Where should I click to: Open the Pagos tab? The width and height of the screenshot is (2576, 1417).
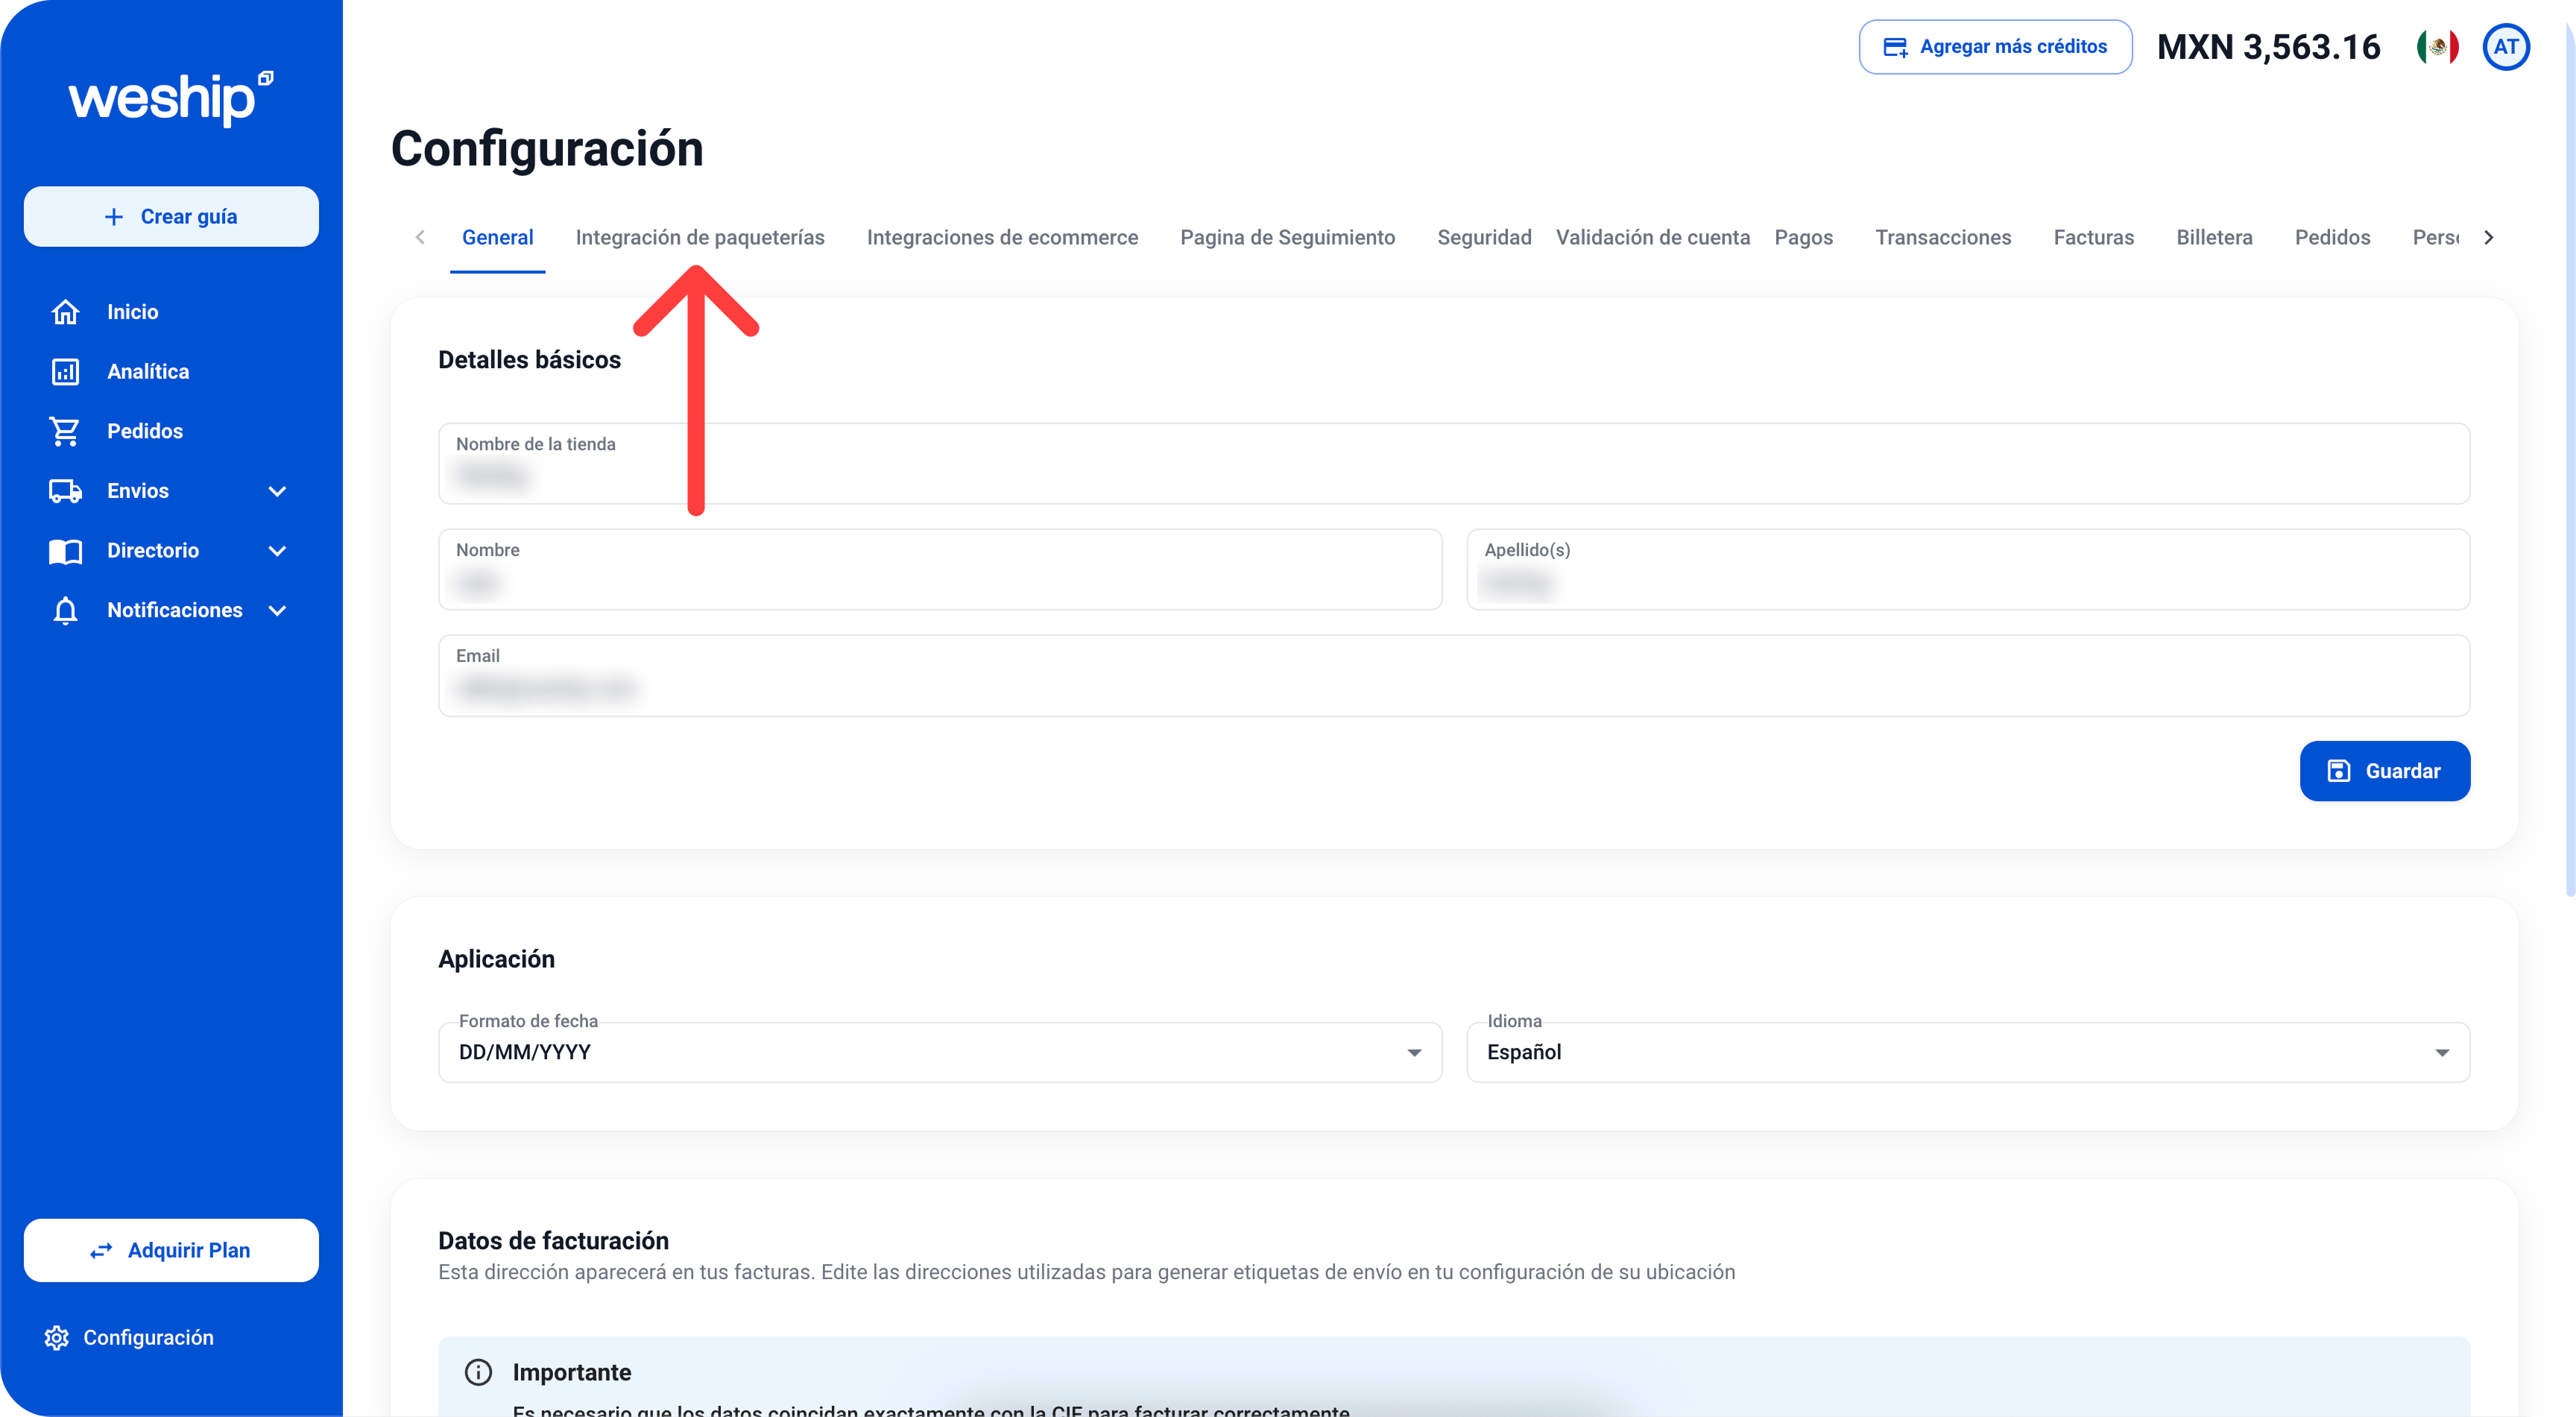point(1803,238)
